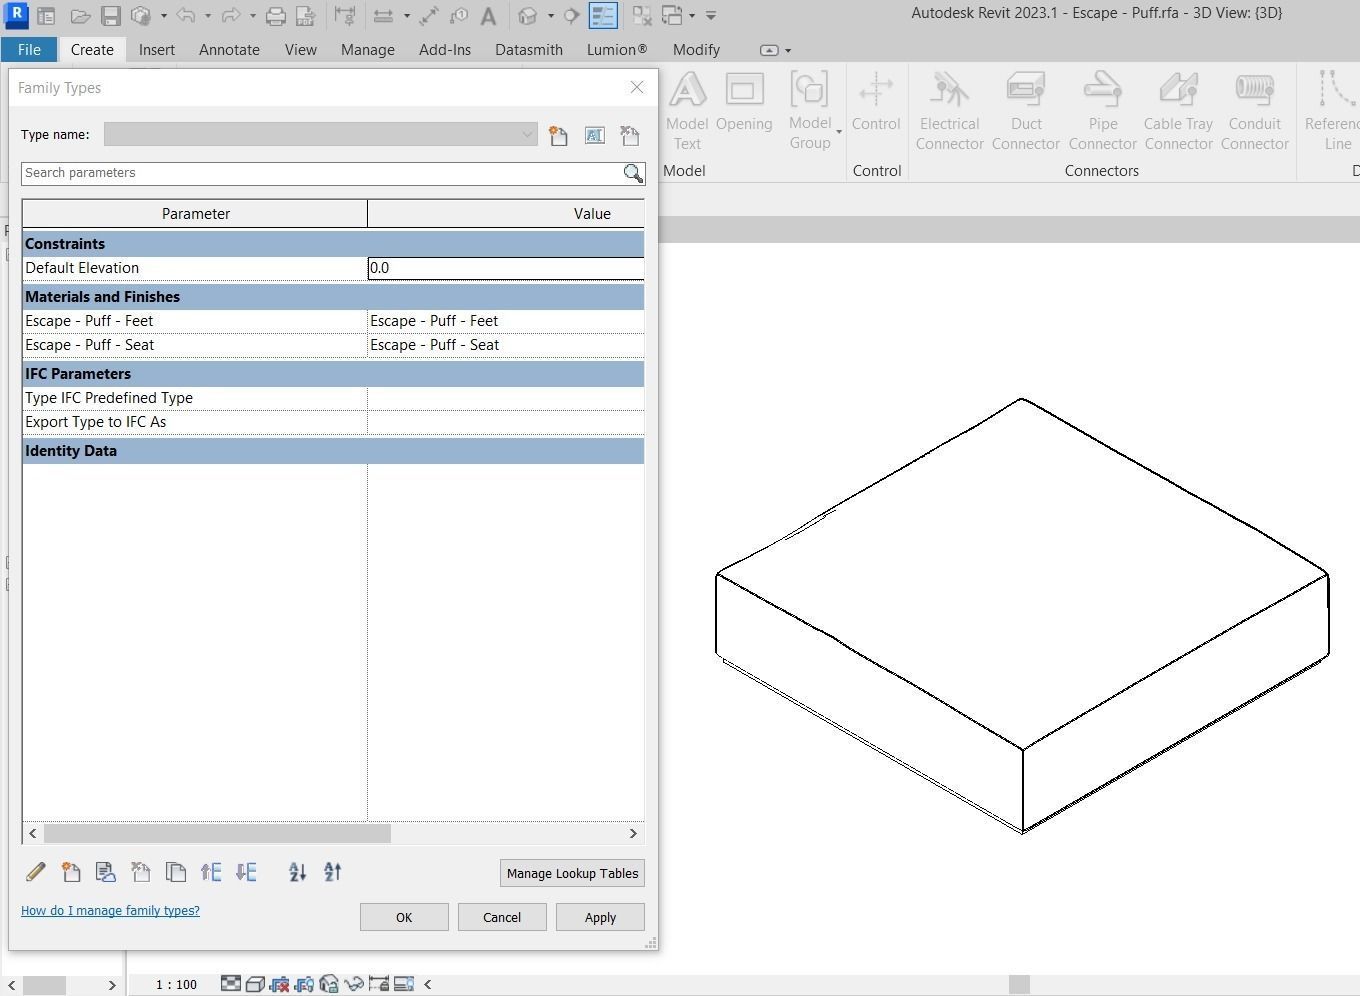Close the Family Types dialog
The image size is (1360, 996).
(x=637, y=87)
